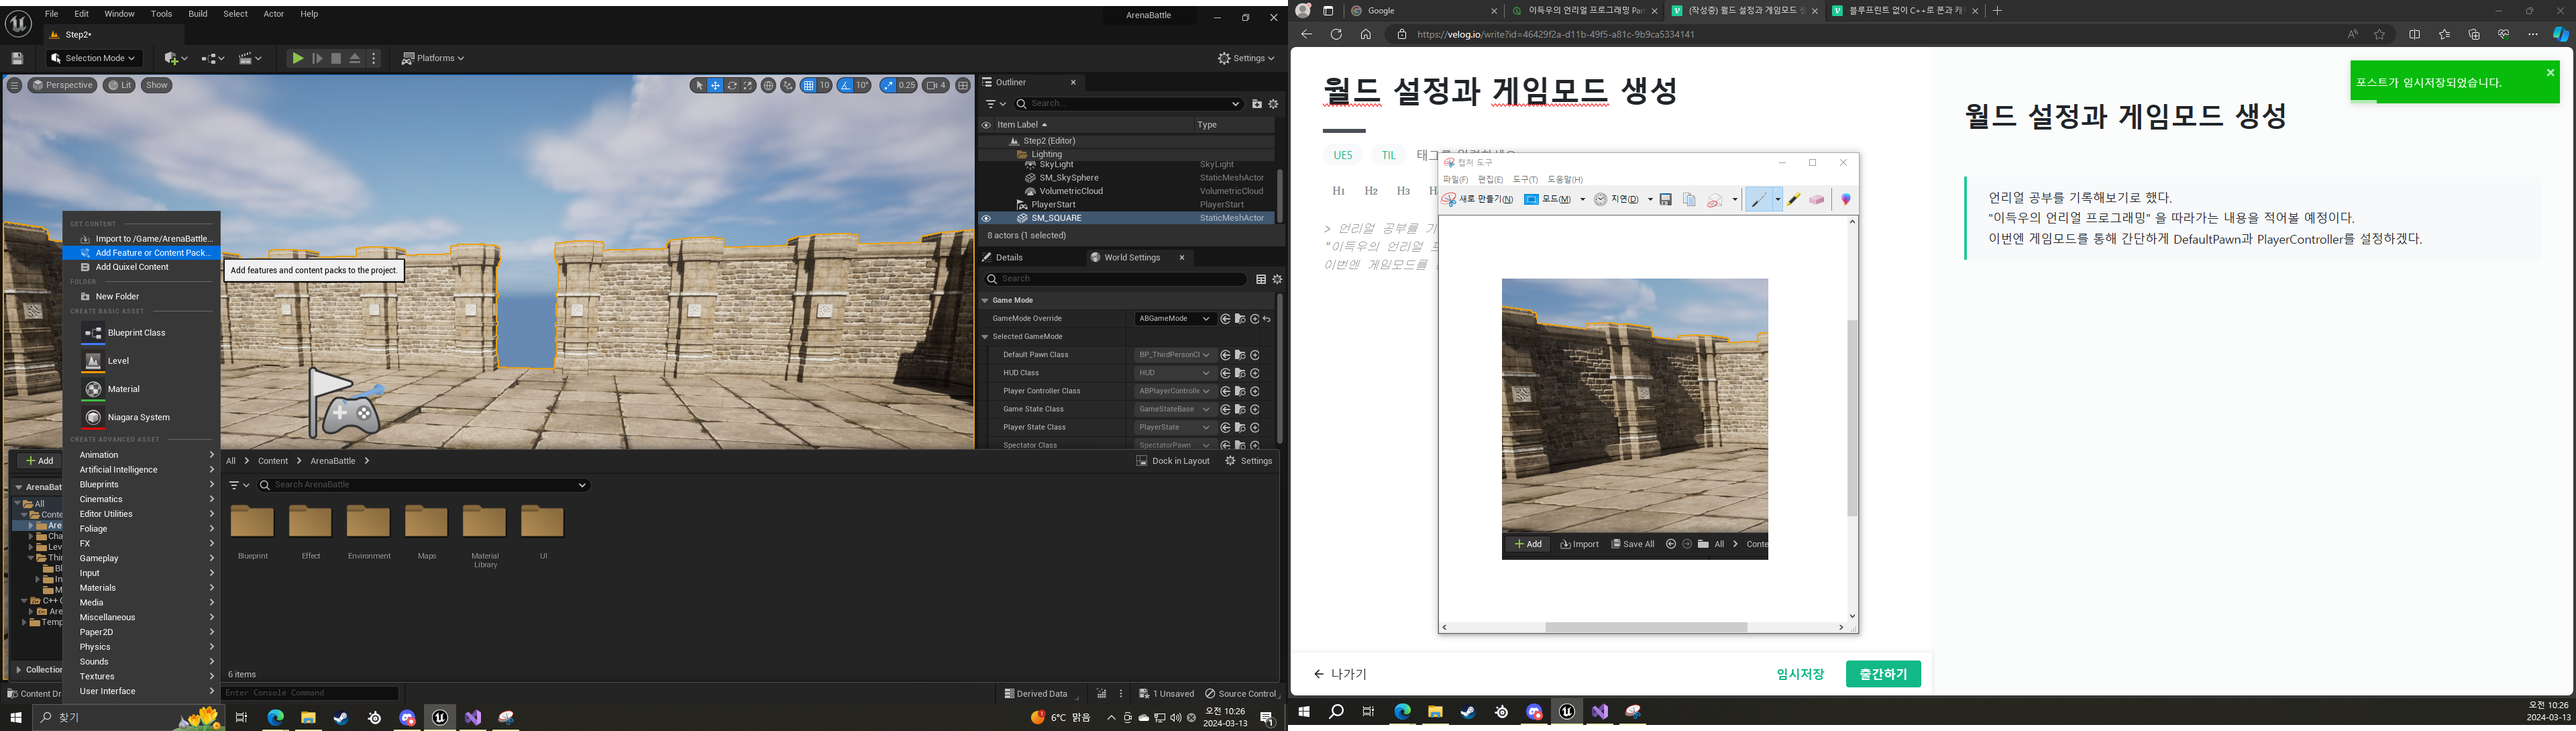Open the Environment folder thumbnail

[368, 522]
